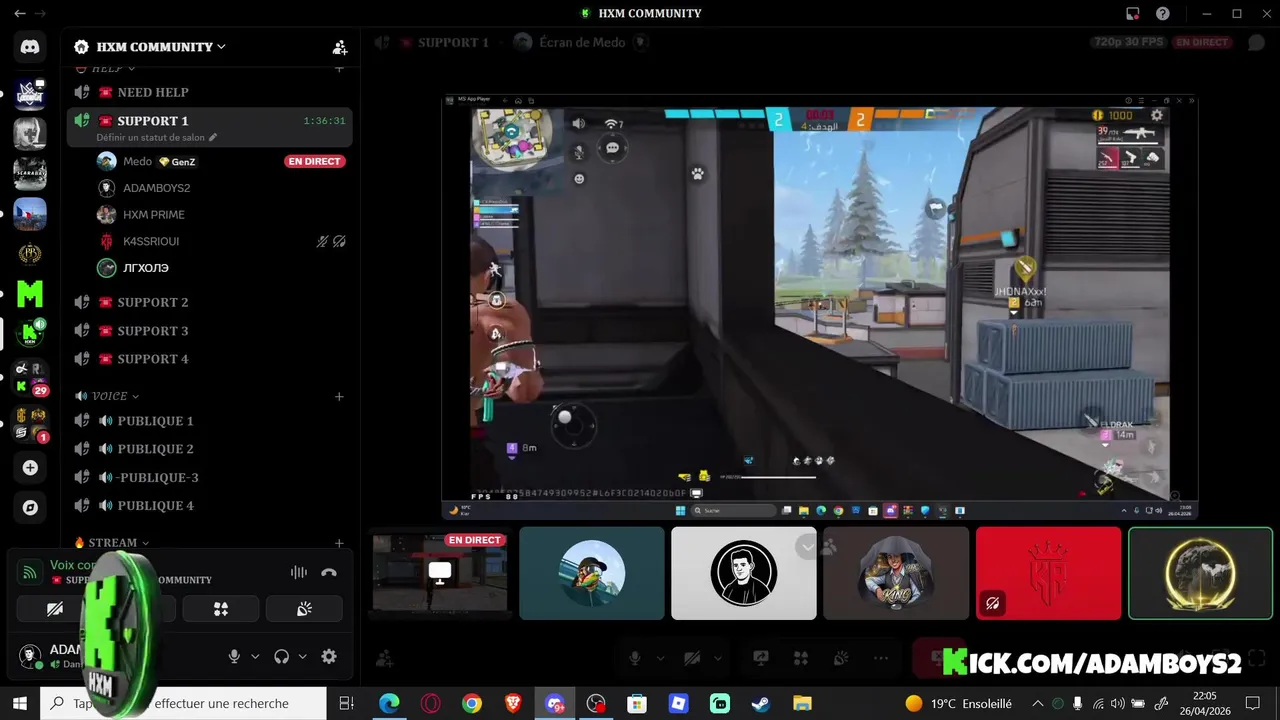
Task: Open the inbox icon in title bar
Action: click(x=1132, y=14)
